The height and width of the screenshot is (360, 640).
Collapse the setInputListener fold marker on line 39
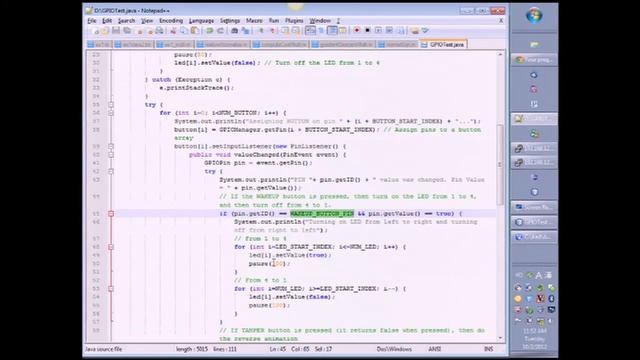(x=111, y=147)
